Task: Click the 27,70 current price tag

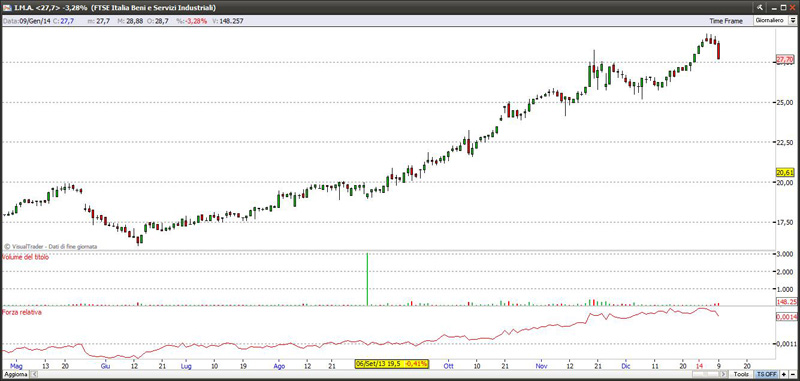Action: (784, 60)
